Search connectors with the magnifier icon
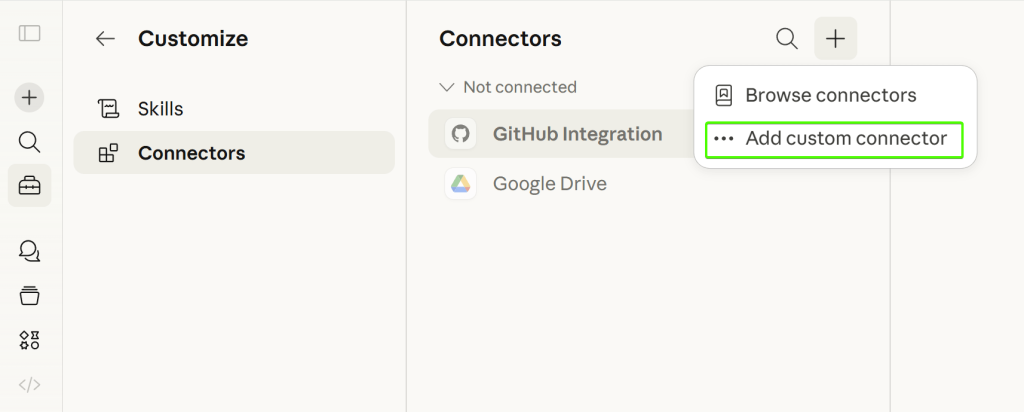Image resolution: width=1024 pixels, height=412 pixels. 787,39
